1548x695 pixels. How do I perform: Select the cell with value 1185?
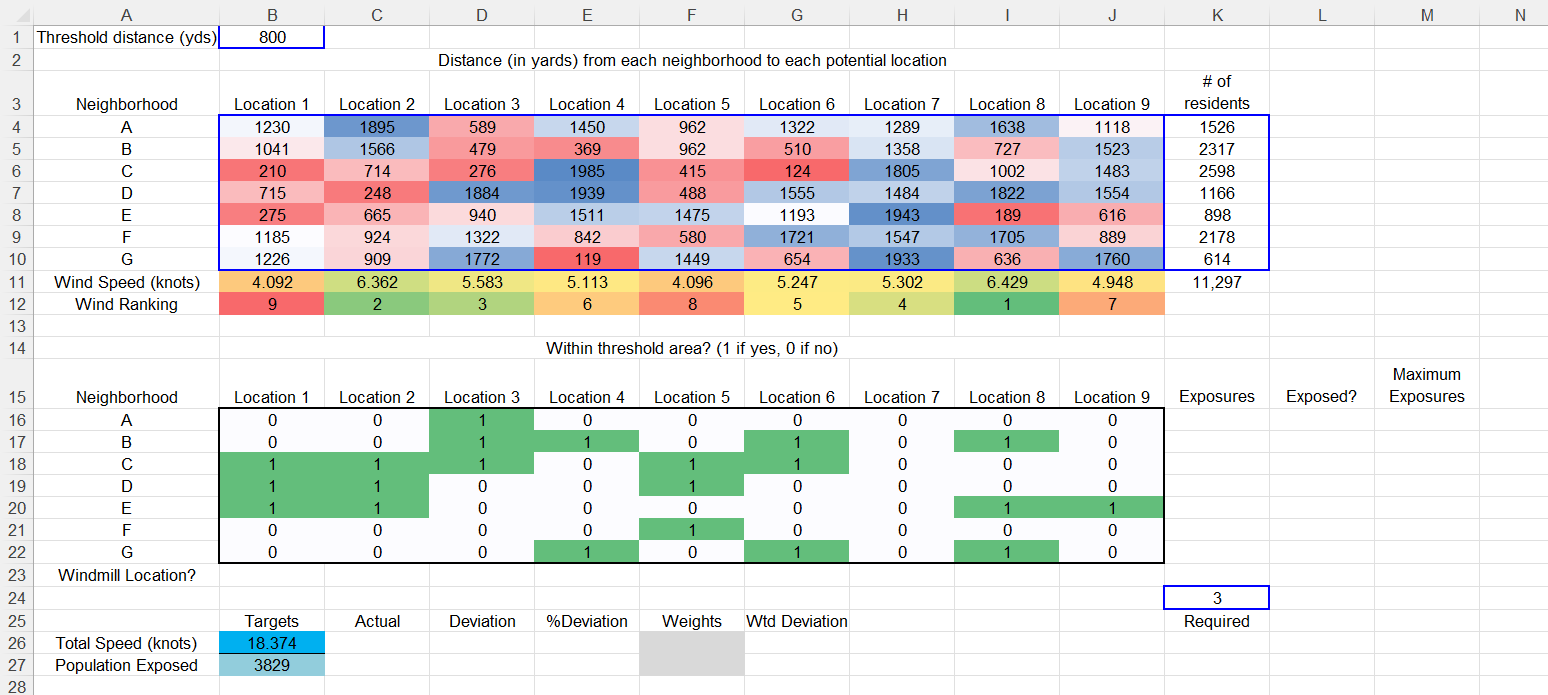coord(272,237)
